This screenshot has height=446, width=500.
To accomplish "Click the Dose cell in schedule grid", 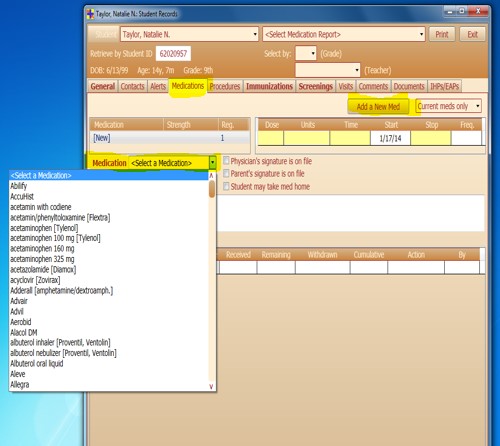I will (271, 138).
